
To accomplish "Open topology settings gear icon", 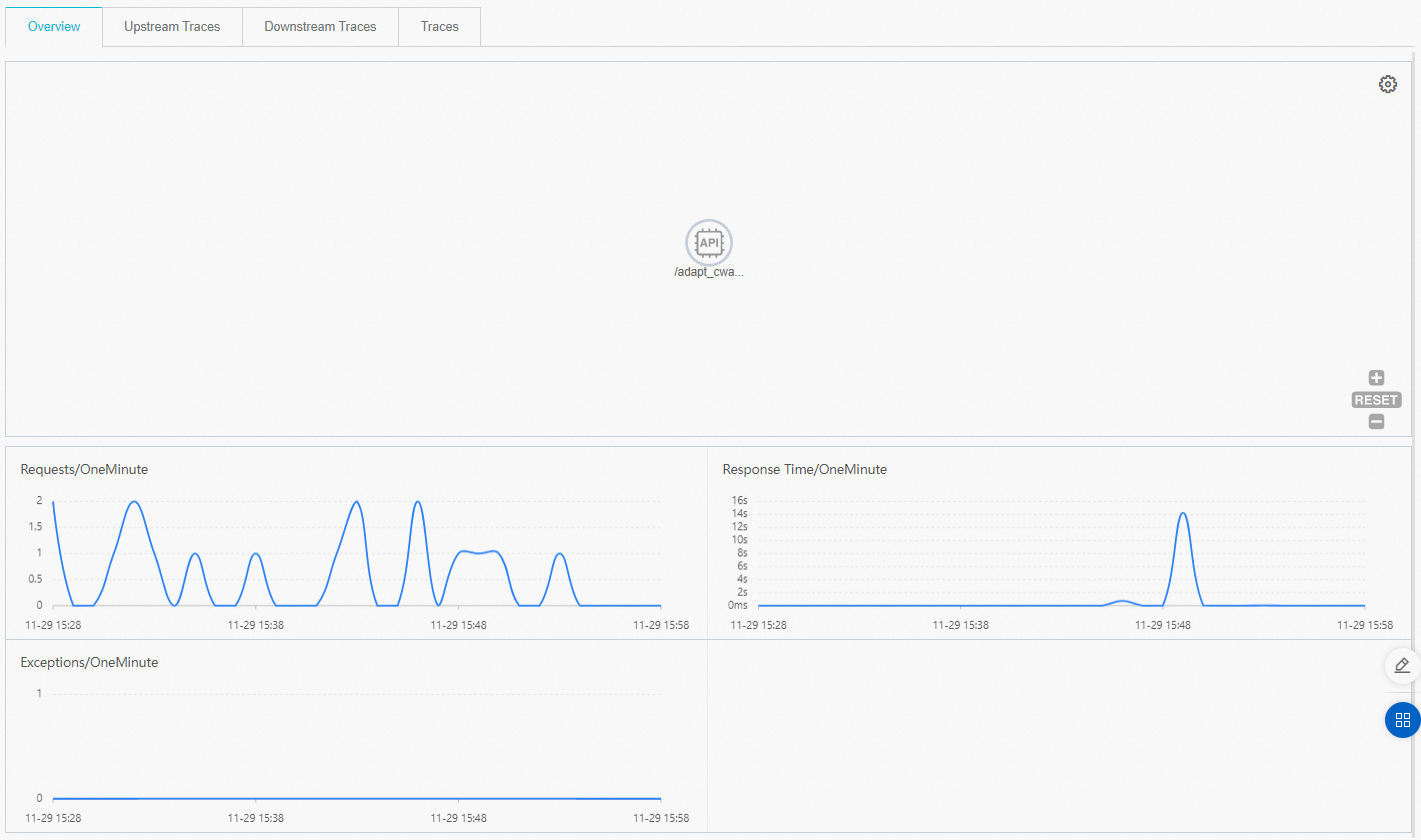I will pyautogui.click(x=1387, y=84).
